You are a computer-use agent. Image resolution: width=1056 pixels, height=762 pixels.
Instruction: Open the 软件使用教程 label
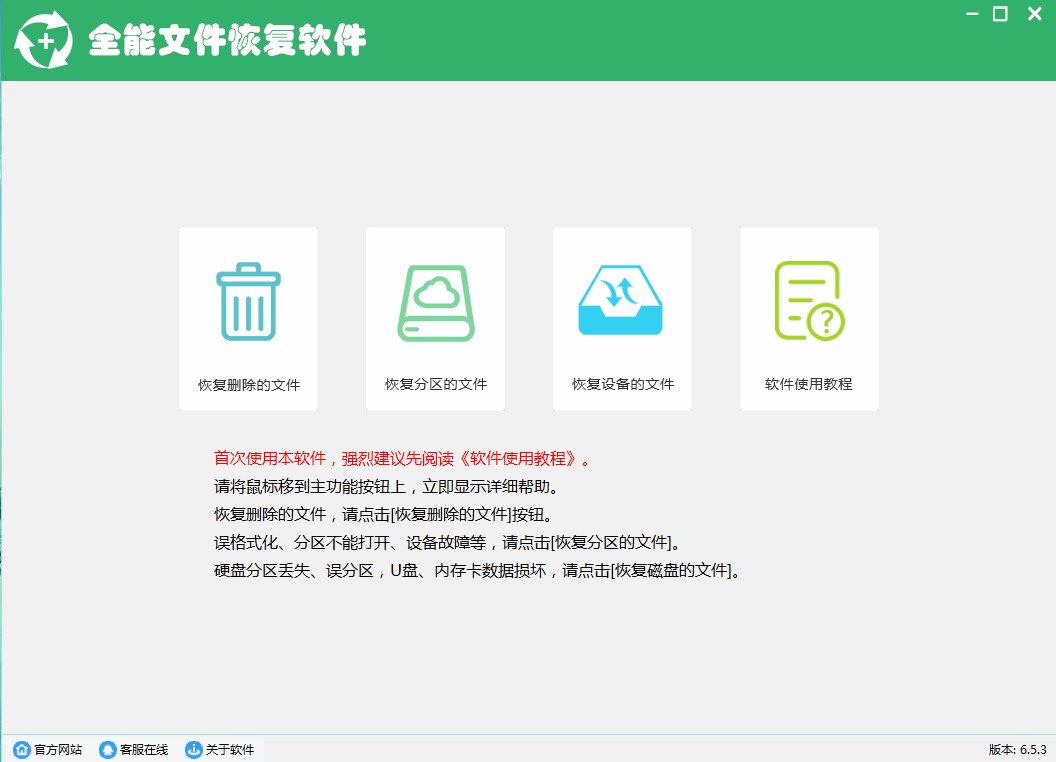[x=809, y=384]
